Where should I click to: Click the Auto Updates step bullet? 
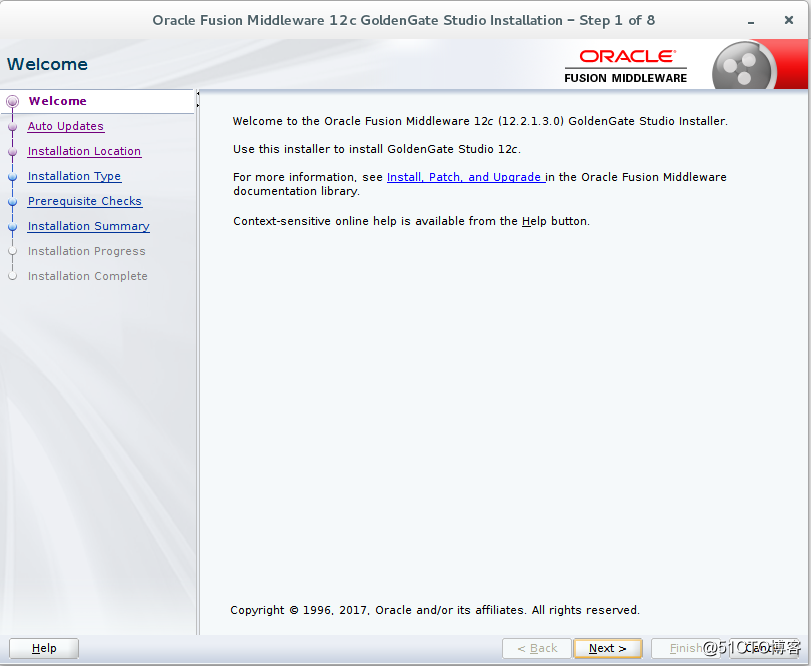12,127
